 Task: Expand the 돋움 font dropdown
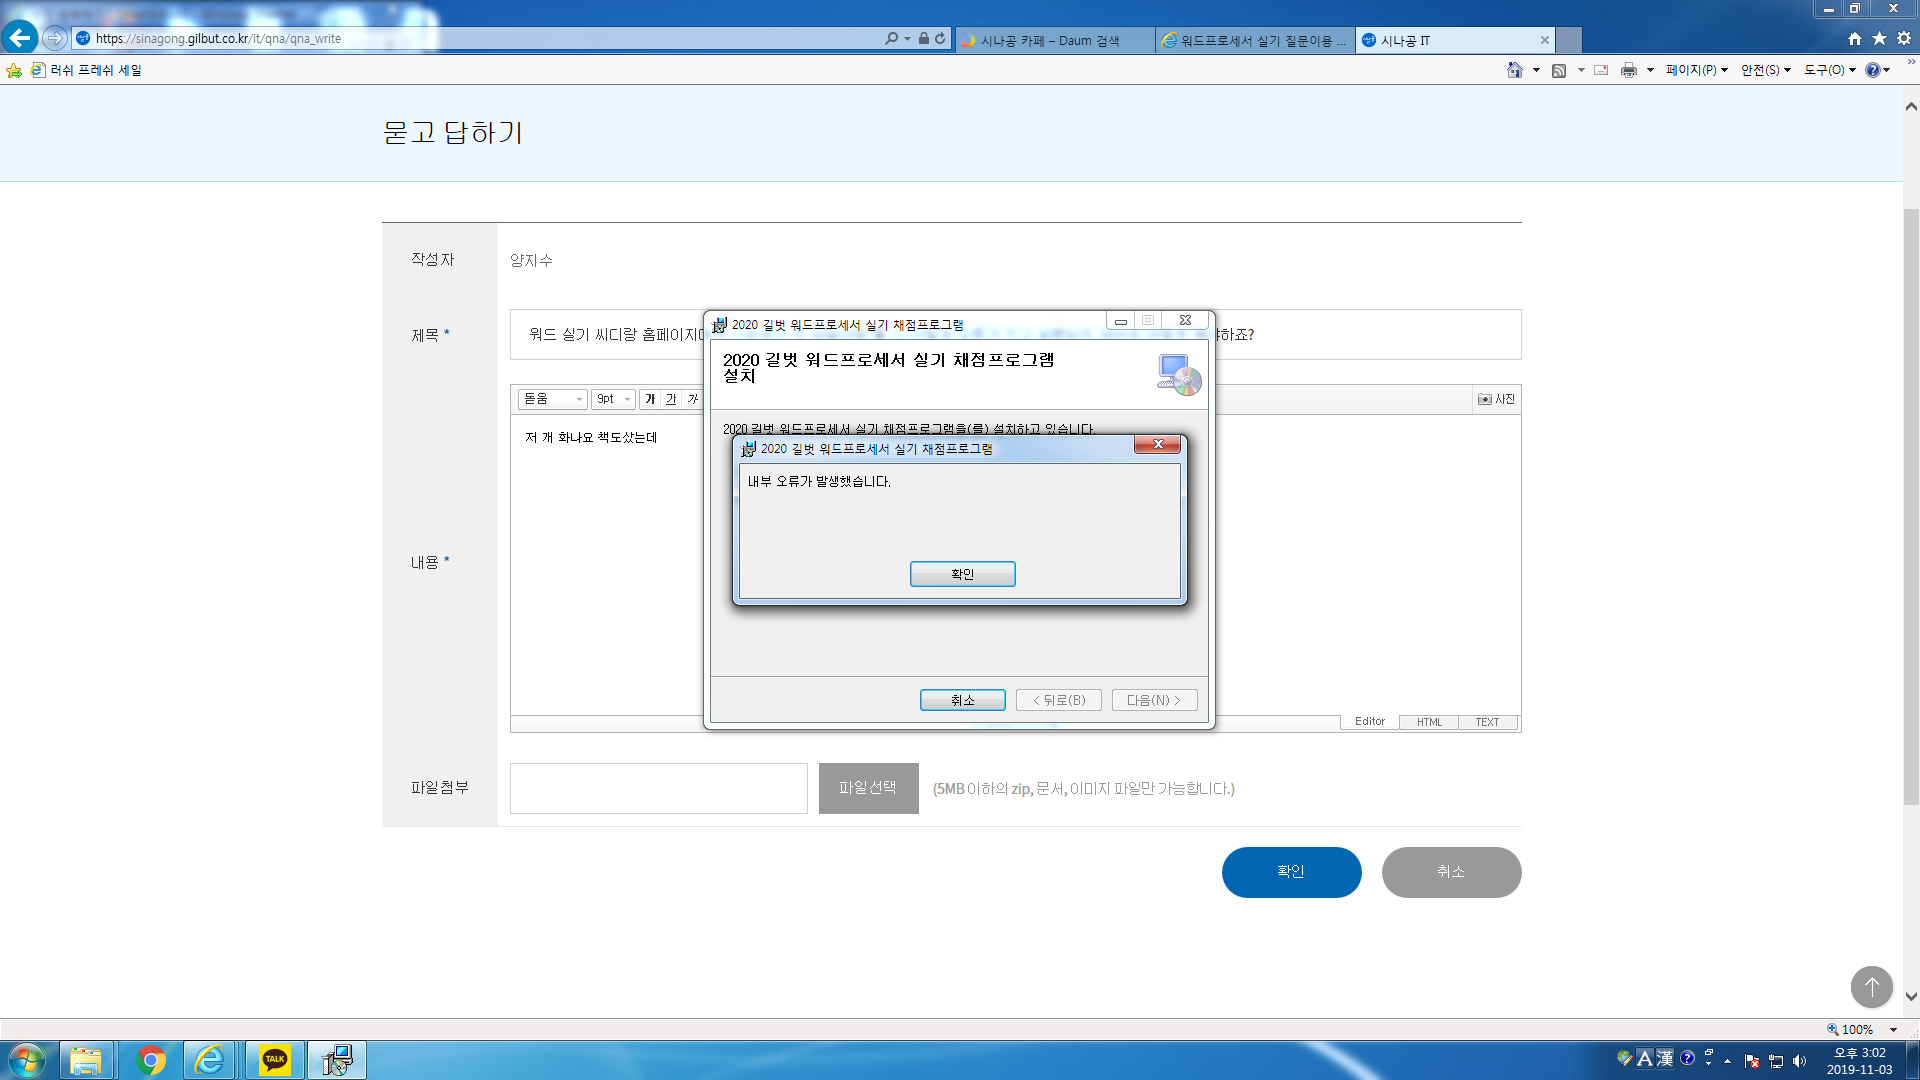pos(552,399)
